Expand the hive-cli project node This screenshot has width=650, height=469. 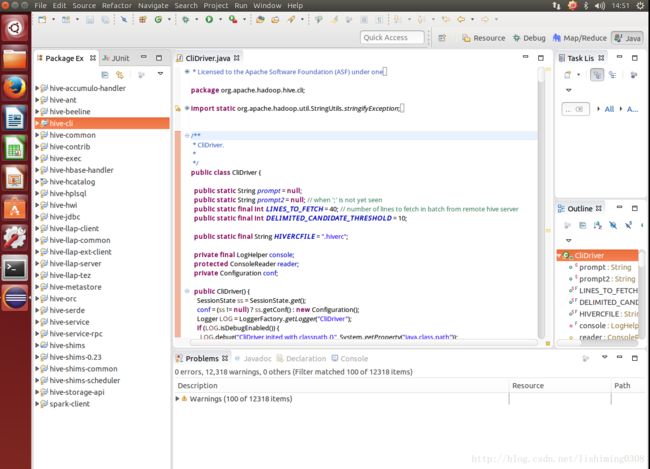[37, 123]
